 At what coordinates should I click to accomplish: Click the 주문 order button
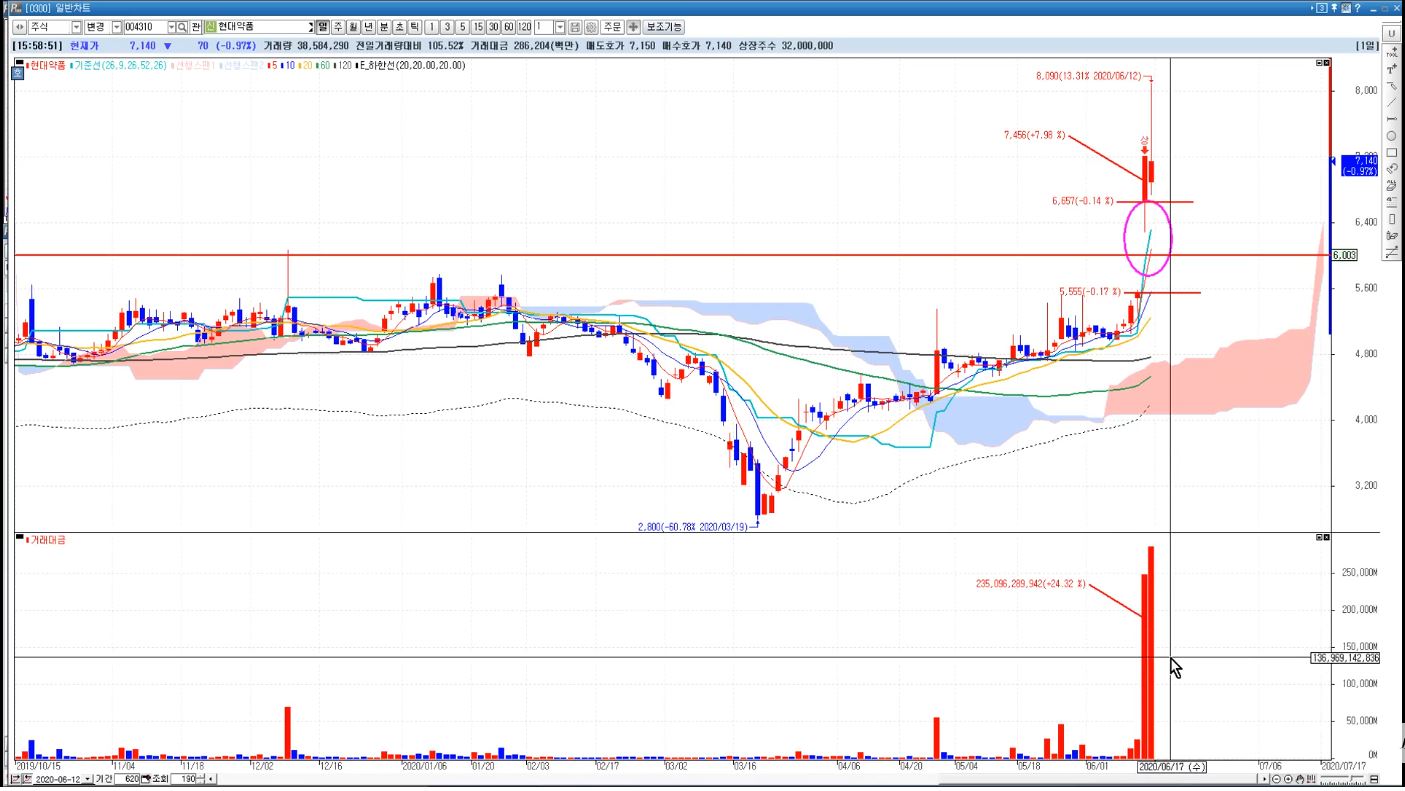coord(612,26)
